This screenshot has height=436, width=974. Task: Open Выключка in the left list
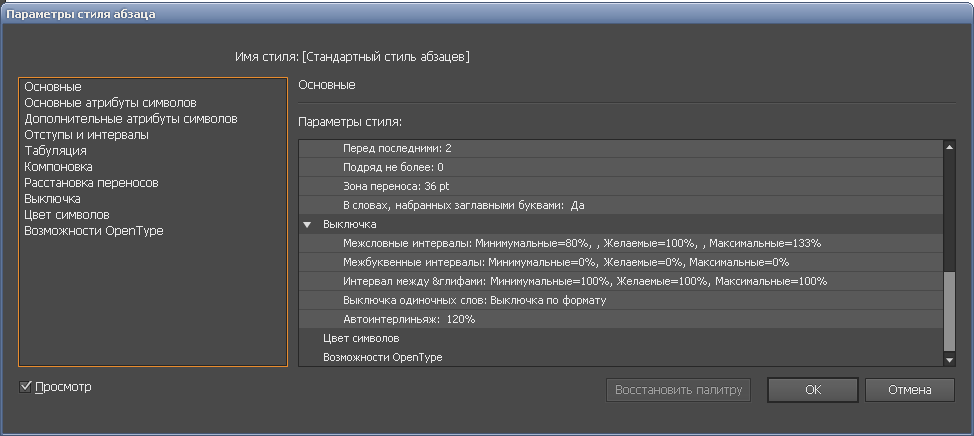52,199
